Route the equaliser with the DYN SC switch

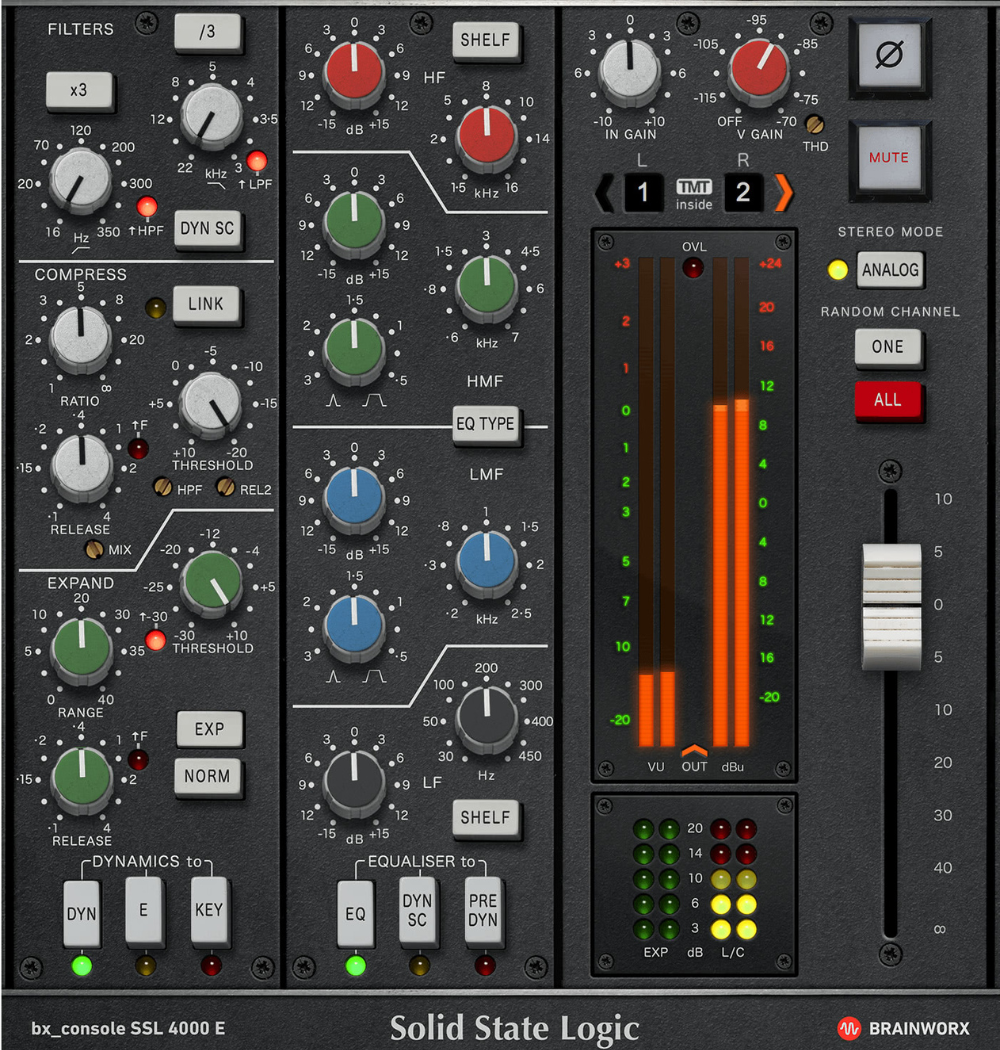418,911
